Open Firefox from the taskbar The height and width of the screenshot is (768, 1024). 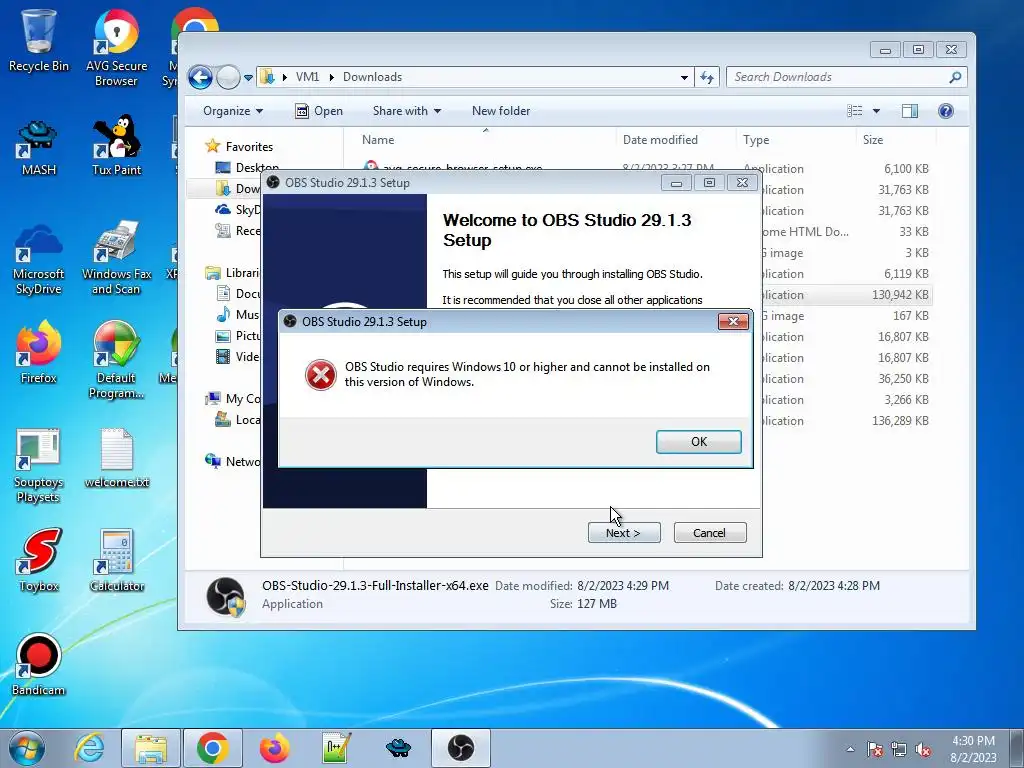[274, 748]
